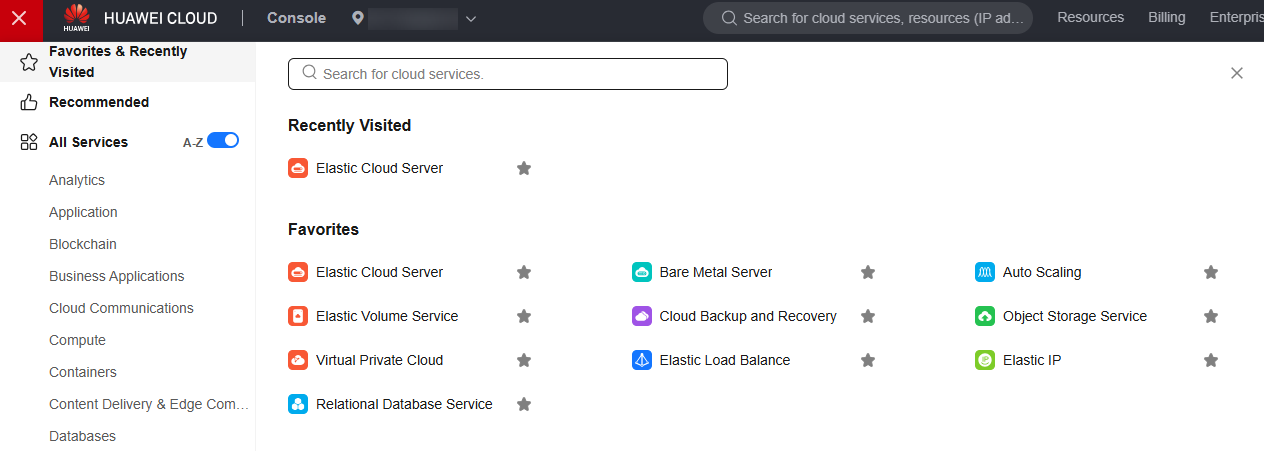Open Elastic Cloud Server under Favorites
The image size is (1264, 451).
pos(379,272)
